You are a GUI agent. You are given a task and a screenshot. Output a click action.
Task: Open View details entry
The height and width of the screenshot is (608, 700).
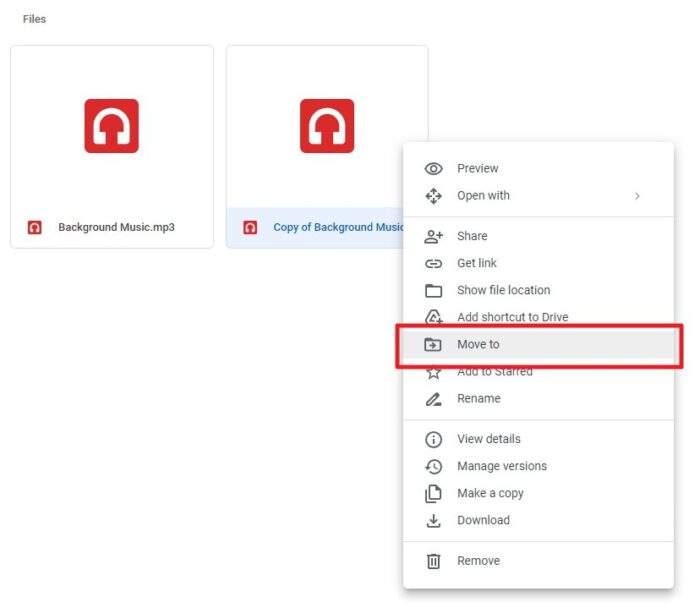tap(538, 439)
